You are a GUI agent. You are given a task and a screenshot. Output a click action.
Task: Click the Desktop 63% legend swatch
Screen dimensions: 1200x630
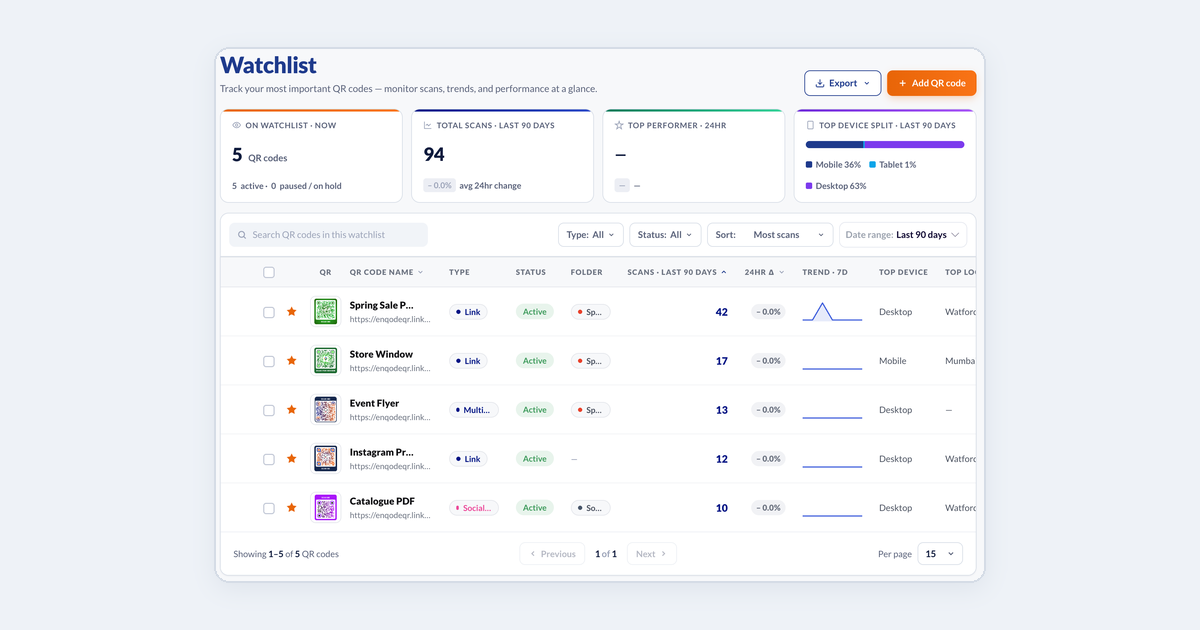(809, 186)
